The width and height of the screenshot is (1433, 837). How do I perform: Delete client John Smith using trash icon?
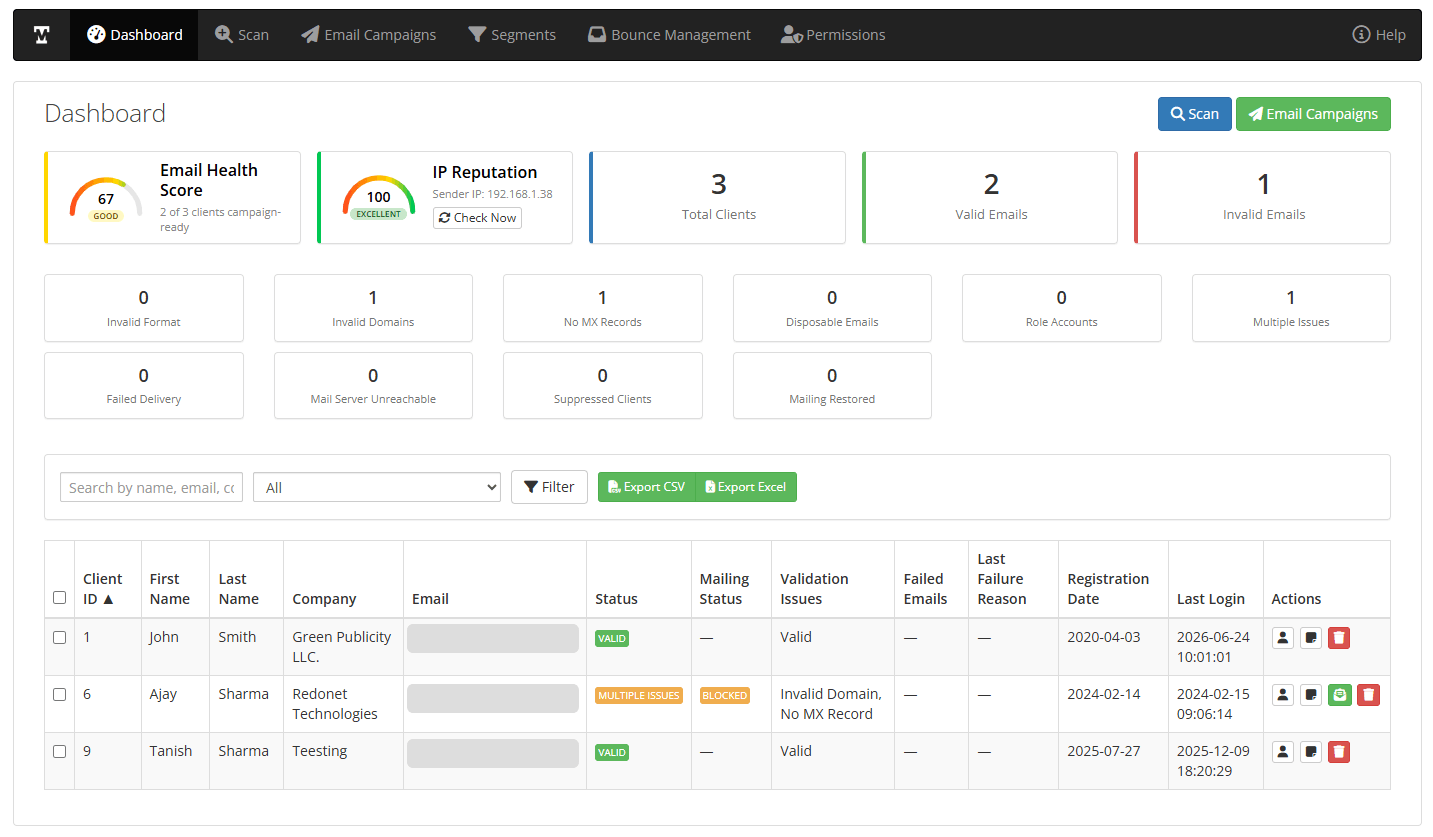pyautogui.click(x=1339, y=637)
